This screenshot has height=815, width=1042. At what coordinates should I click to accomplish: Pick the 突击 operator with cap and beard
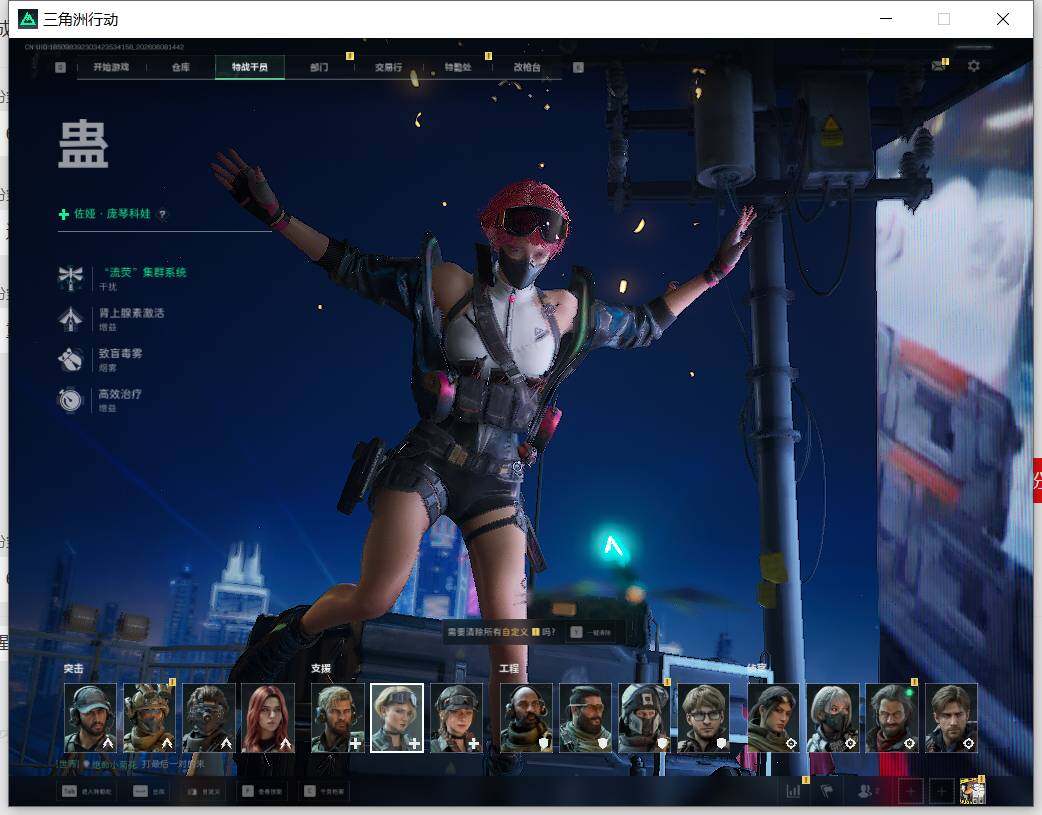pos(90,718)
